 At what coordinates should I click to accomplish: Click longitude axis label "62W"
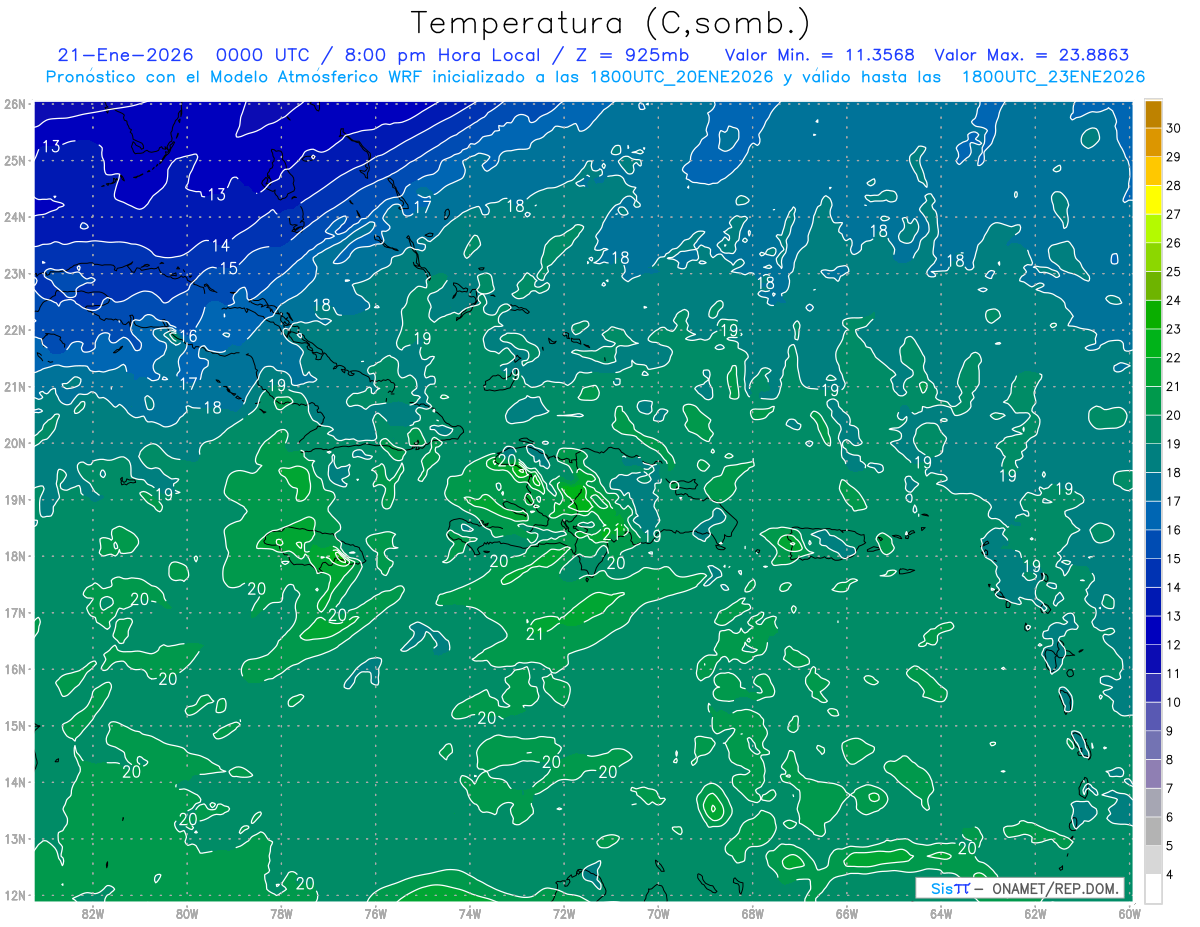click(x=1035, y=913)
